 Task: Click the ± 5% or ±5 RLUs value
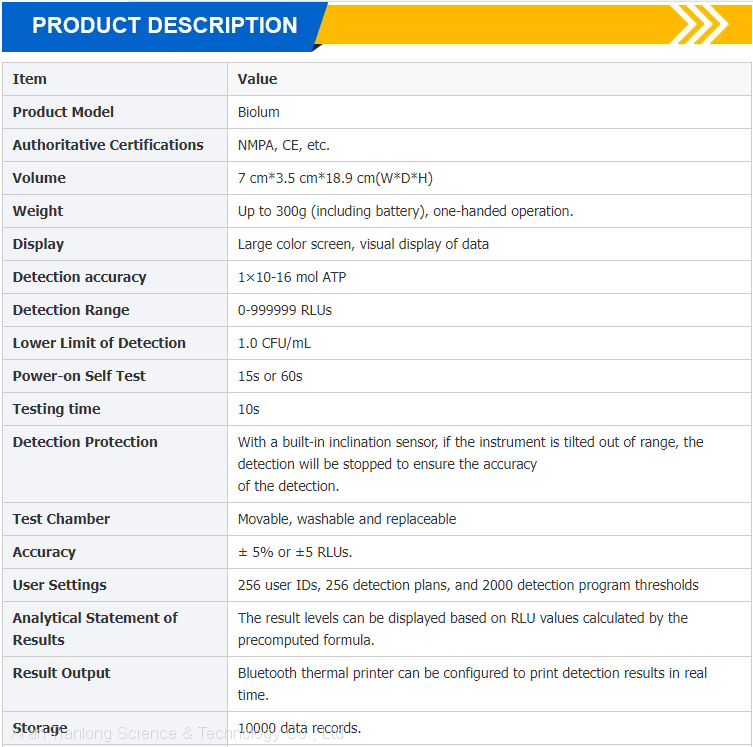pos(295,552)
